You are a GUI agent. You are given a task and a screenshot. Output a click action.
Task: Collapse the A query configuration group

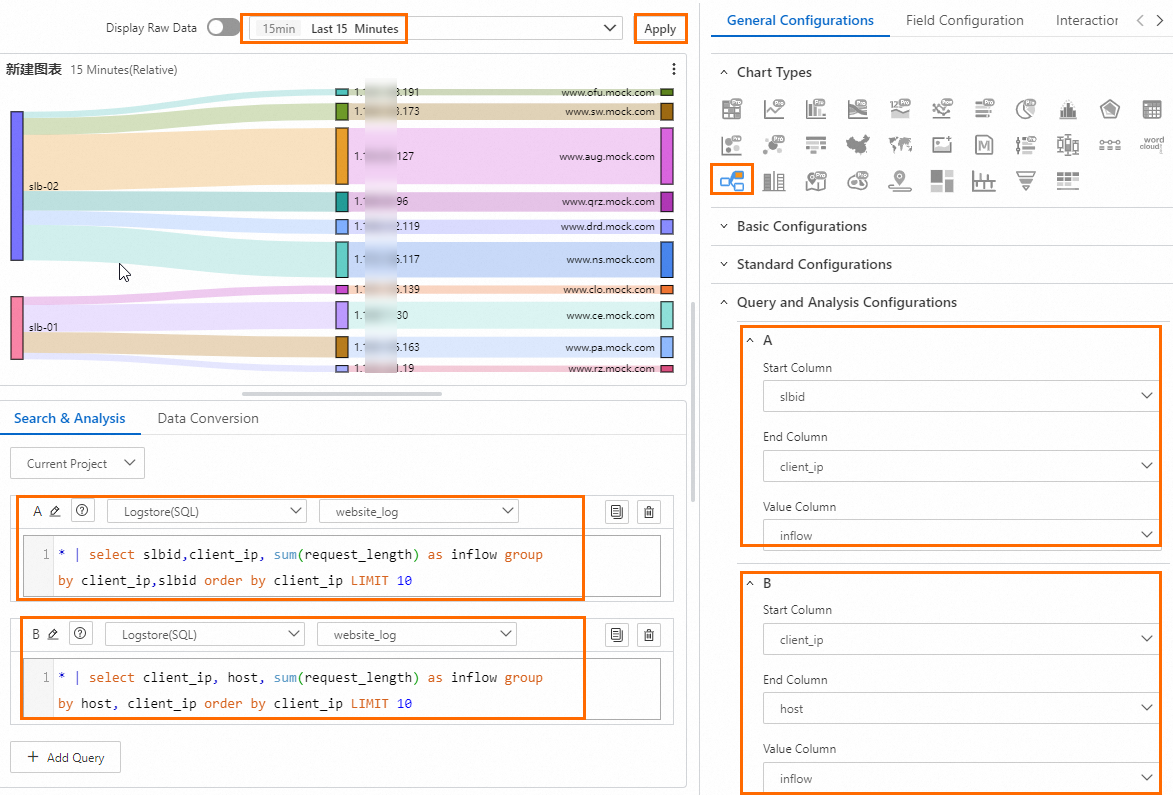point(750,340)
